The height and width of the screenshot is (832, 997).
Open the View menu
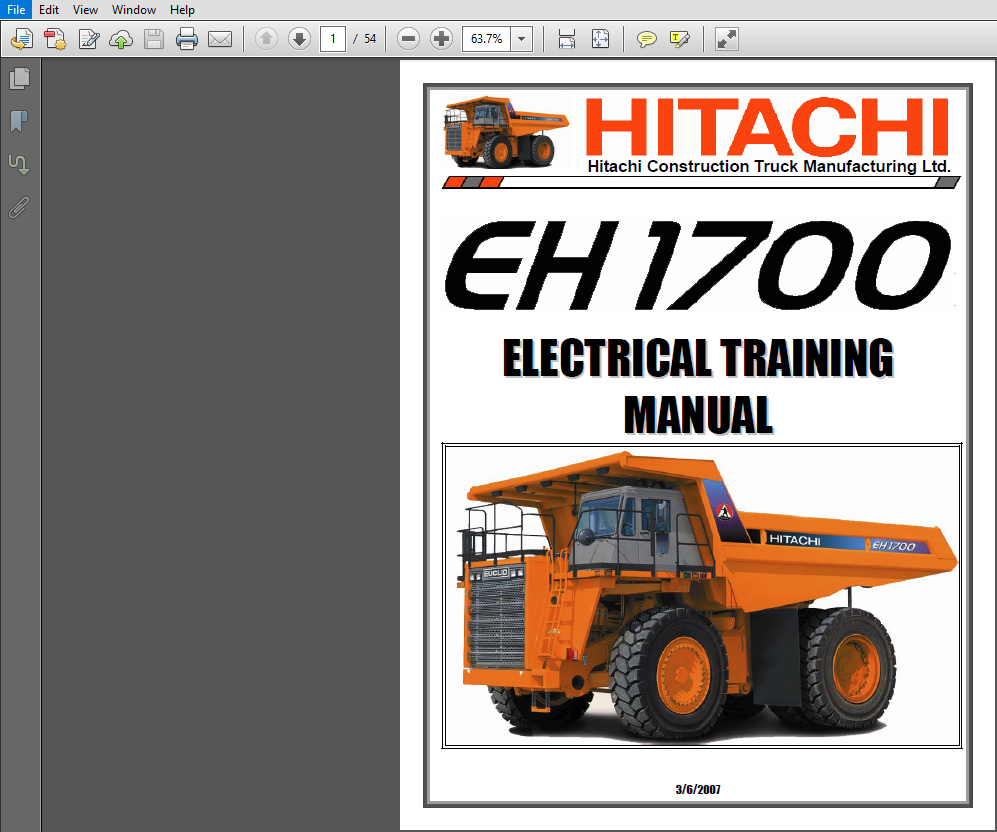click(x=85, y=10)
